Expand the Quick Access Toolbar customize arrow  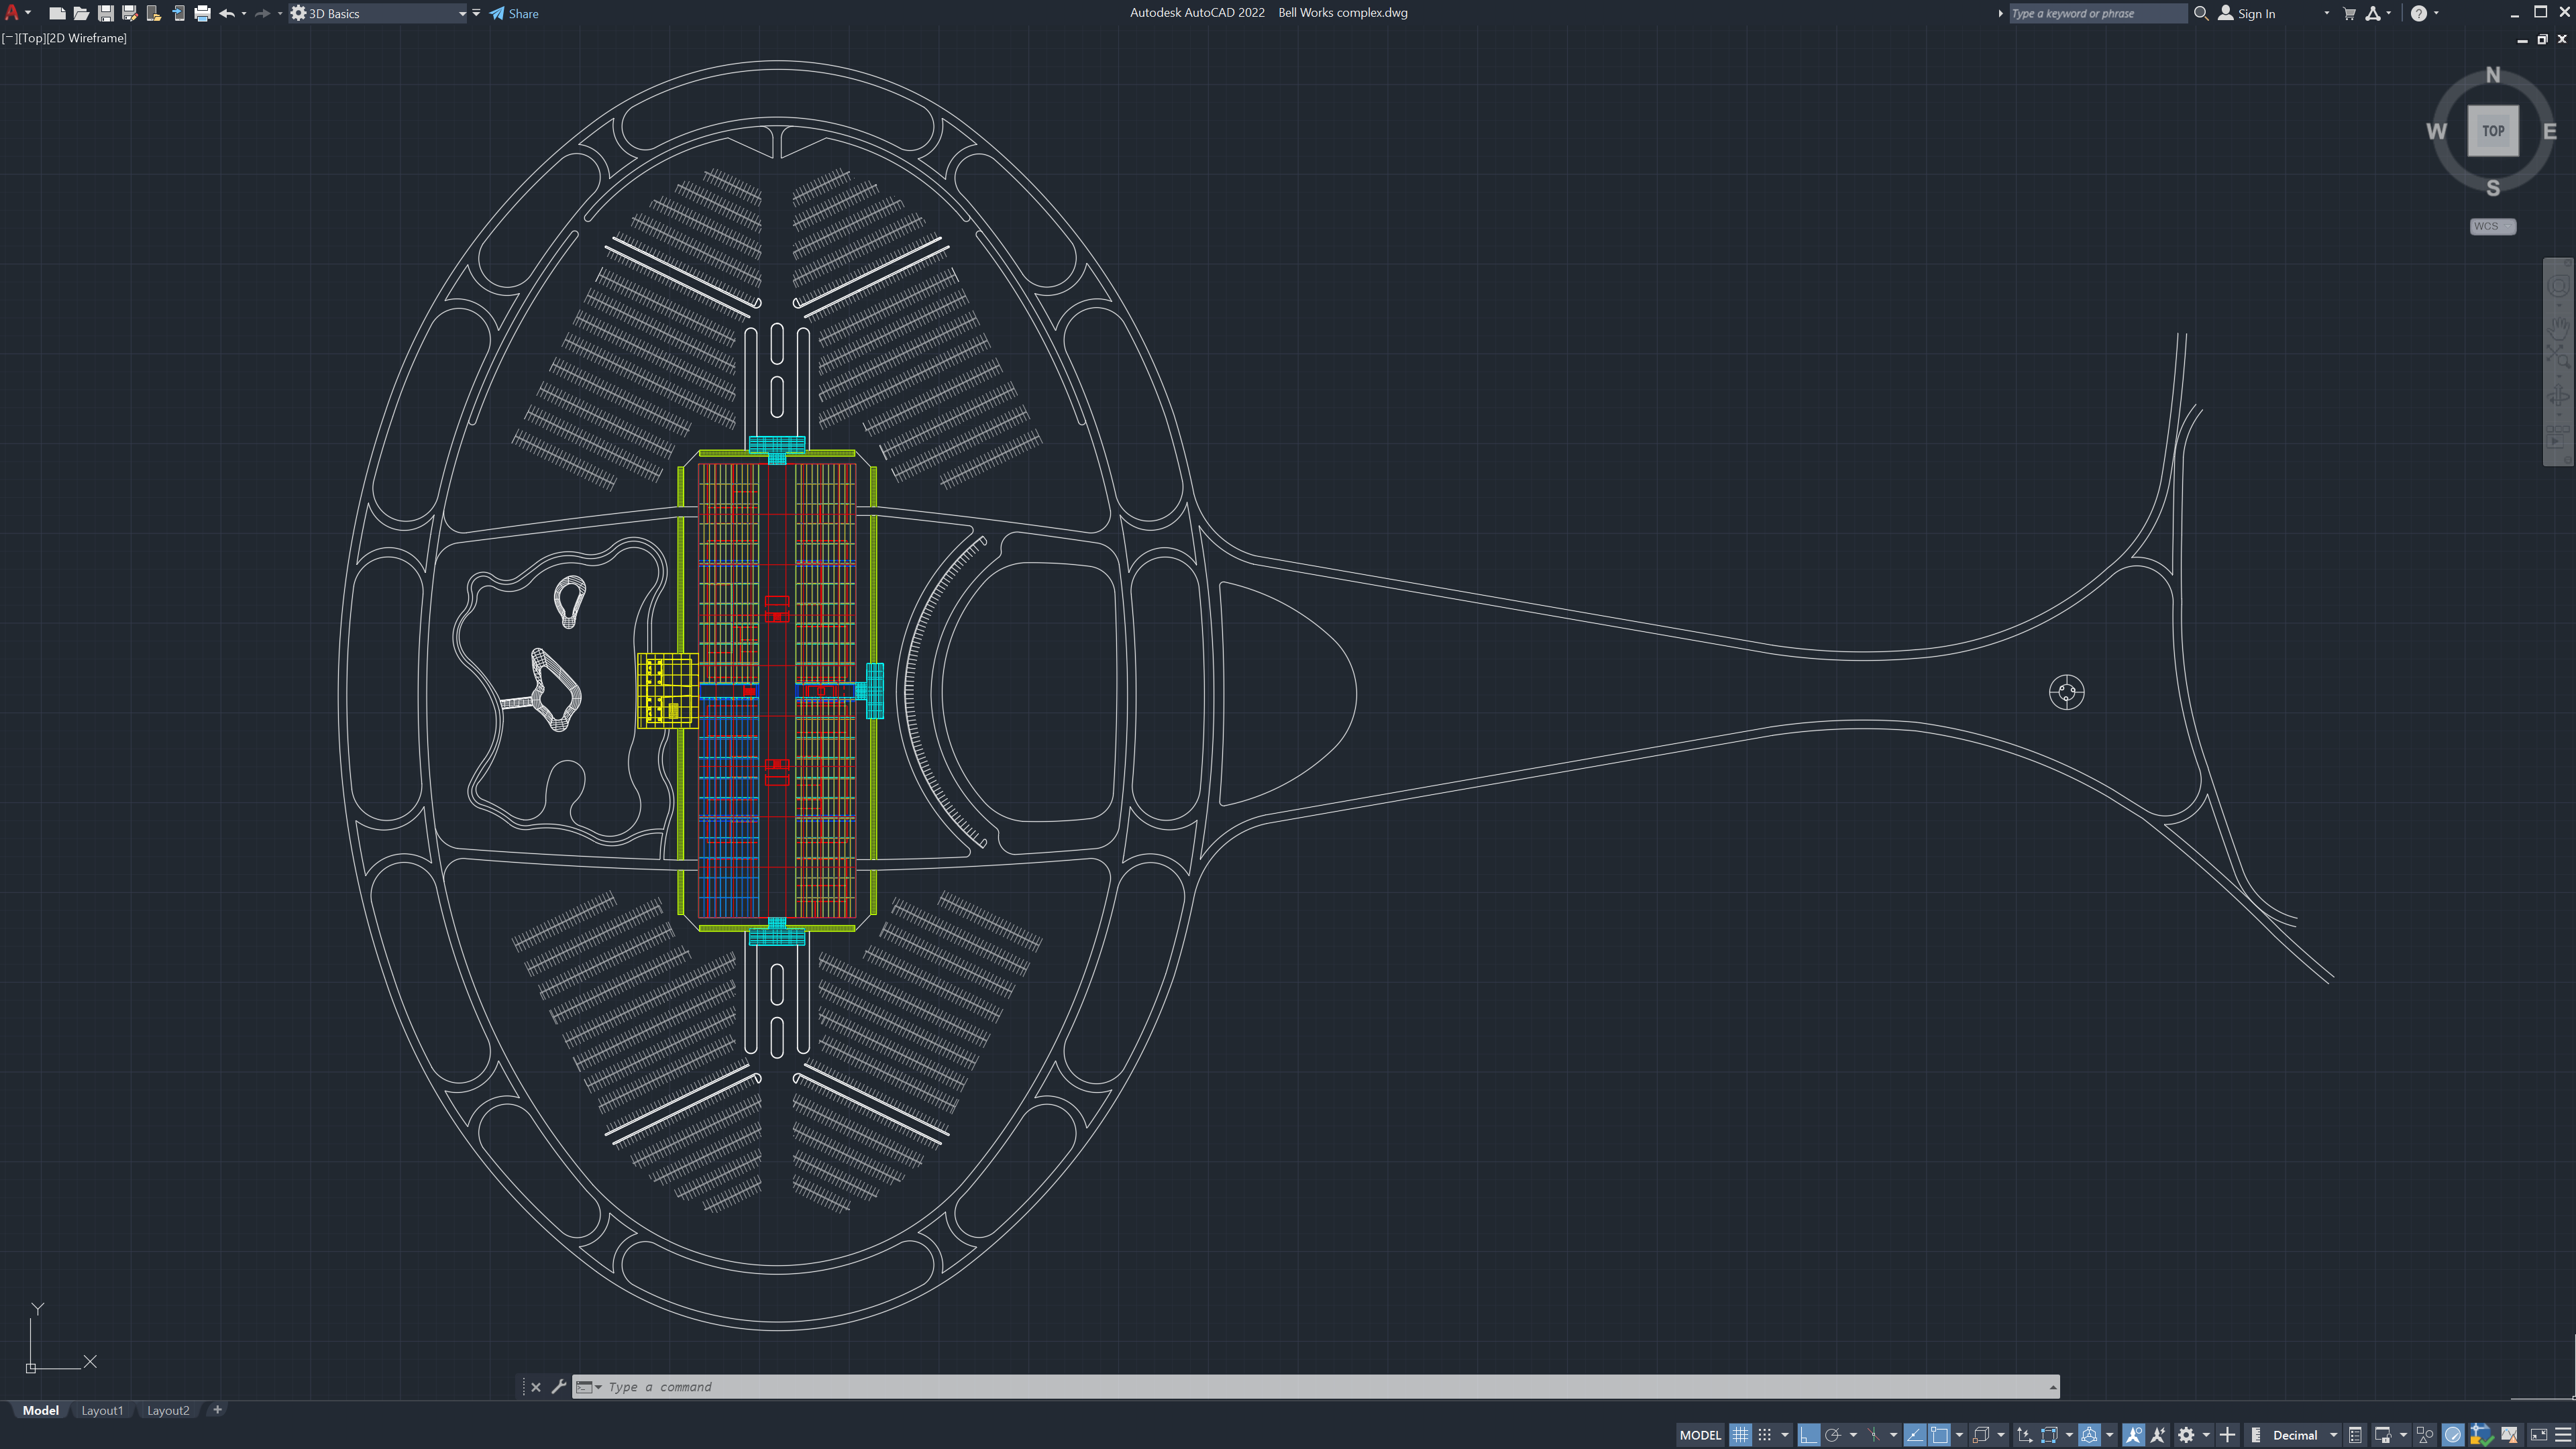tap(476, 13)
